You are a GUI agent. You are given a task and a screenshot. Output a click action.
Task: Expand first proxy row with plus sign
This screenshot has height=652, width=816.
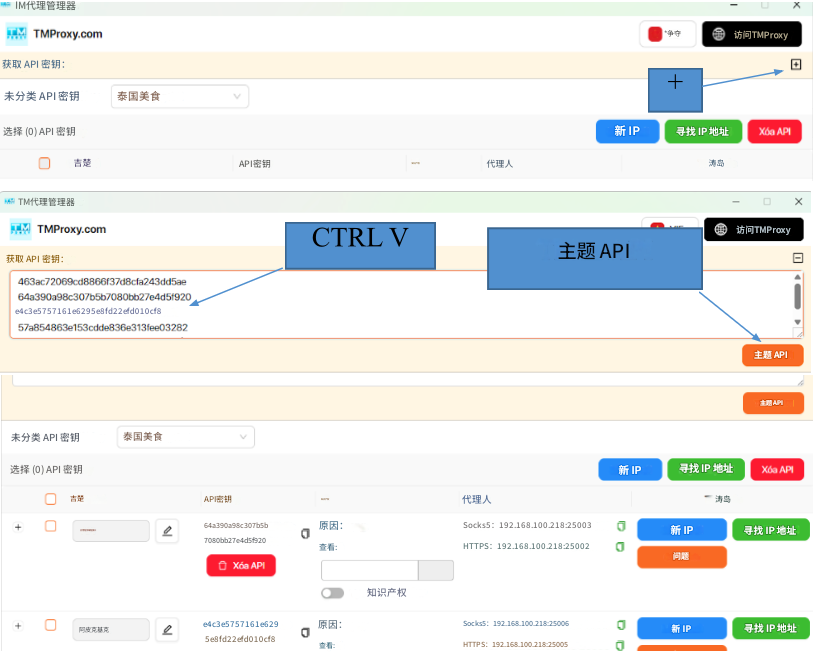(17, 526)
